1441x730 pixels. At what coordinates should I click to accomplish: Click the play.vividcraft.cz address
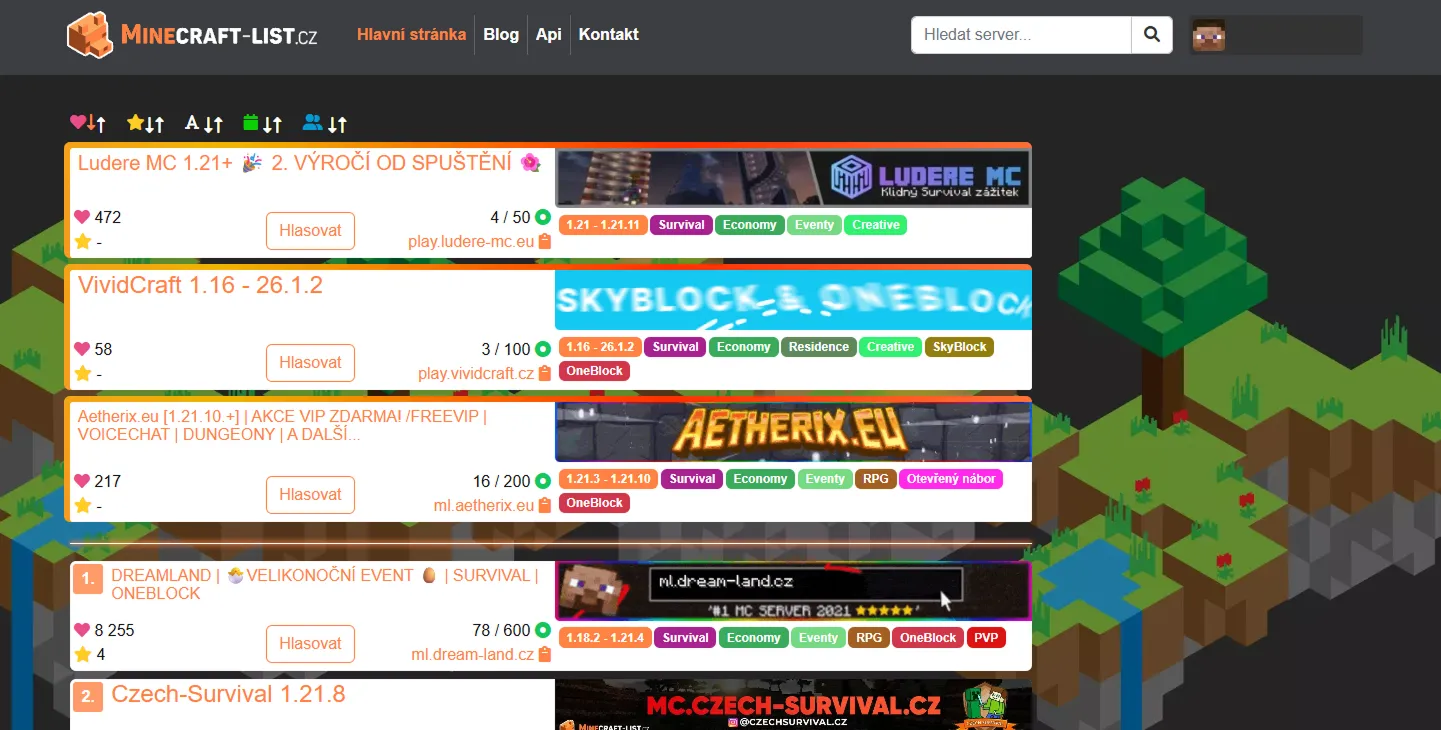click(x=476, y=373)
